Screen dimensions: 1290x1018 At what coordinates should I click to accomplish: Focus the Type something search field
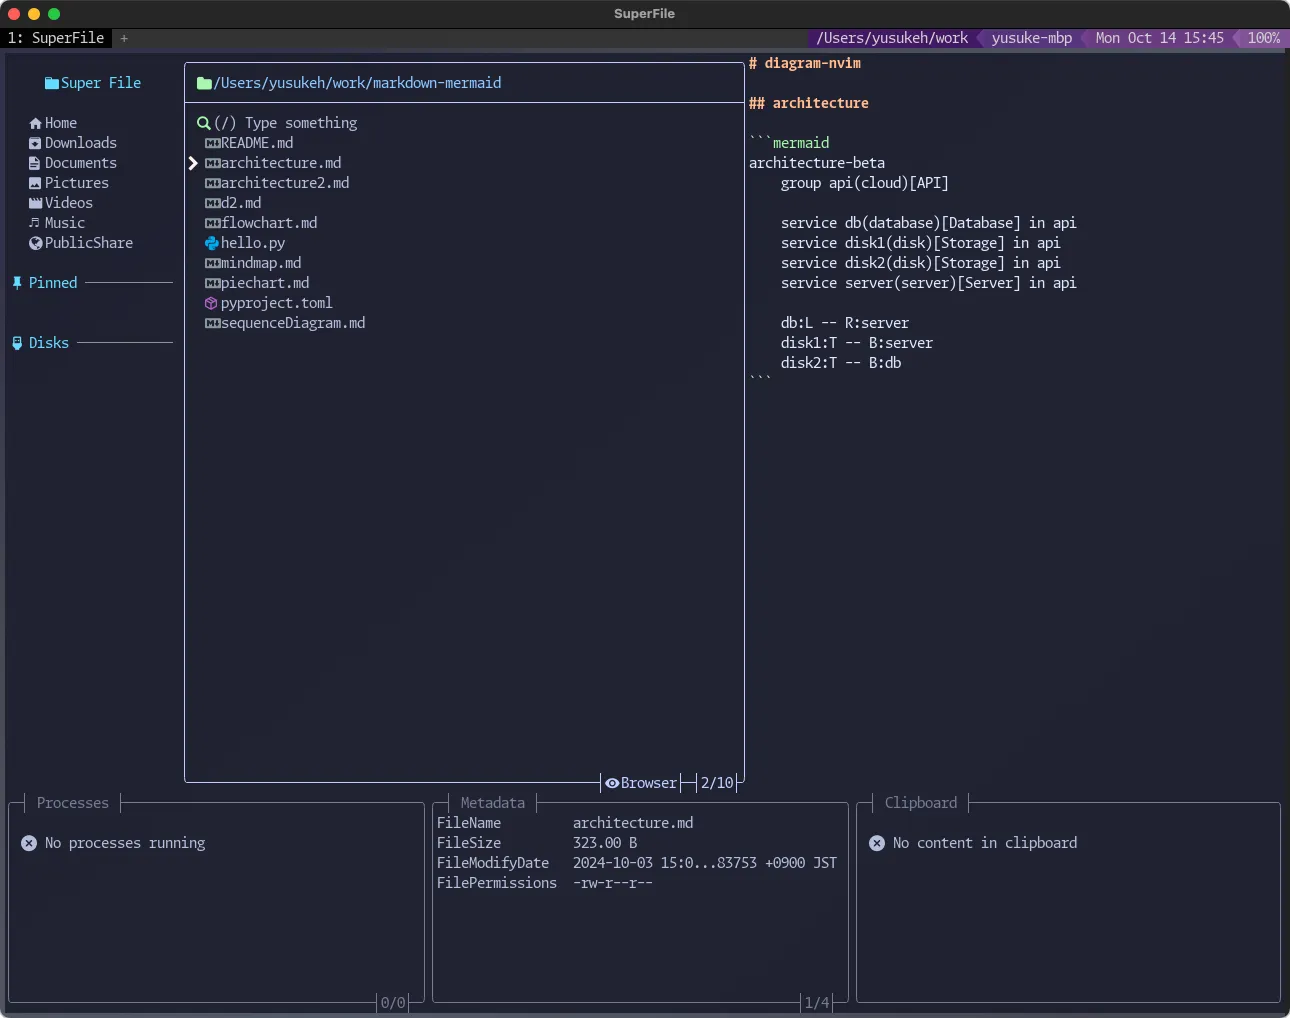coord(285,123)
